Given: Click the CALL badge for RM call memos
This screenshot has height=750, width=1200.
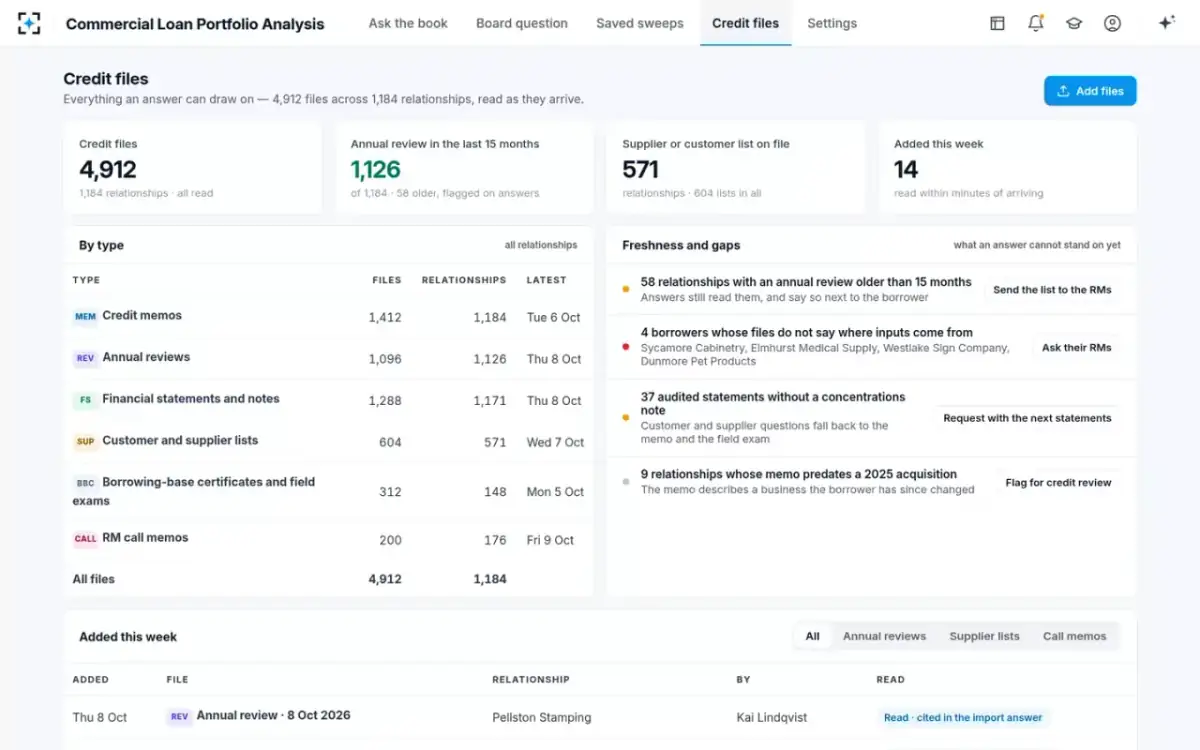Looking at the screenshot, I should click(x=86, y=539).
